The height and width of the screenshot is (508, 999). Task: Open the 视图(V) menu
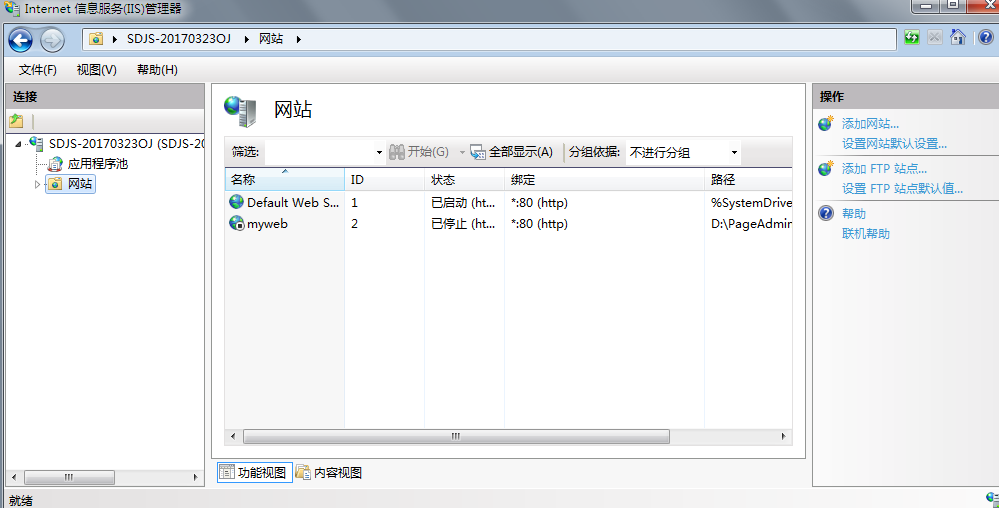tap(96, 70)
